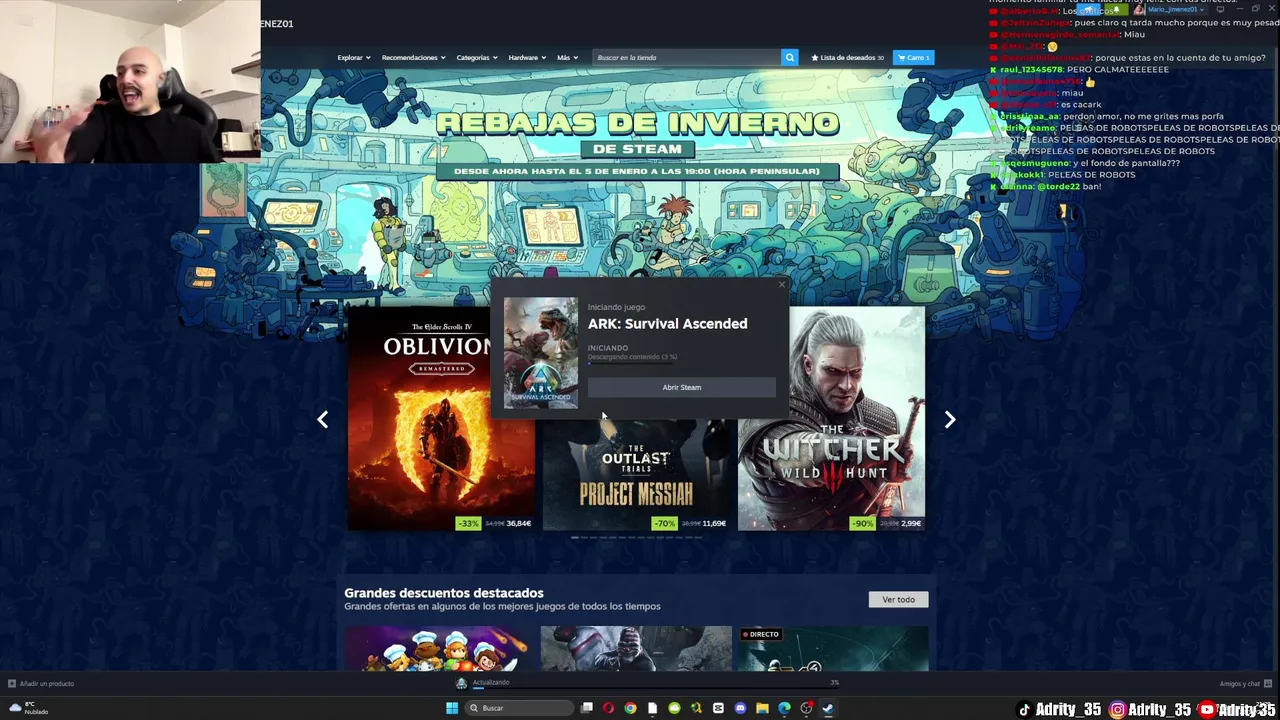Click the 11,69€ price

(714, 523)
